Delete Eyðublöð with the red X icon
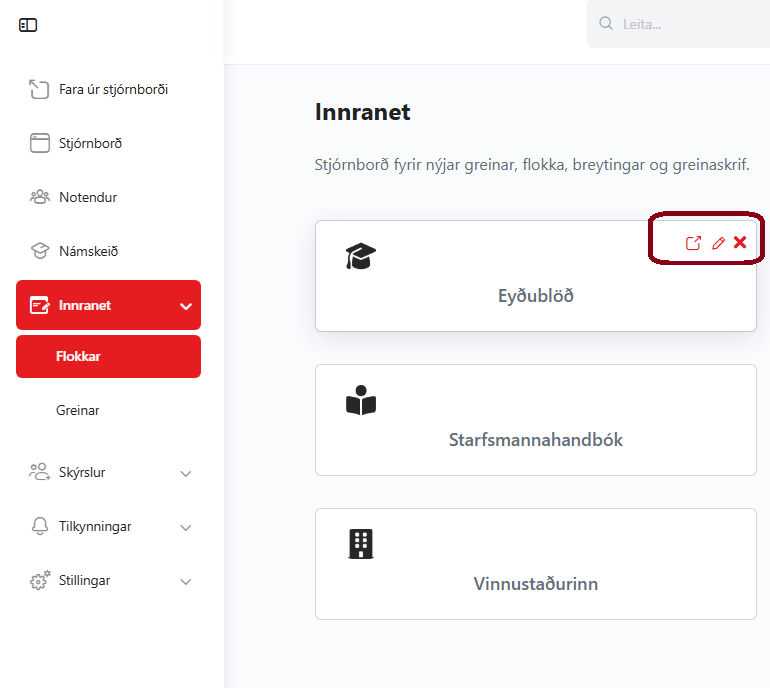This screenshot has width=770, height=688. click(x=740, y=242)
